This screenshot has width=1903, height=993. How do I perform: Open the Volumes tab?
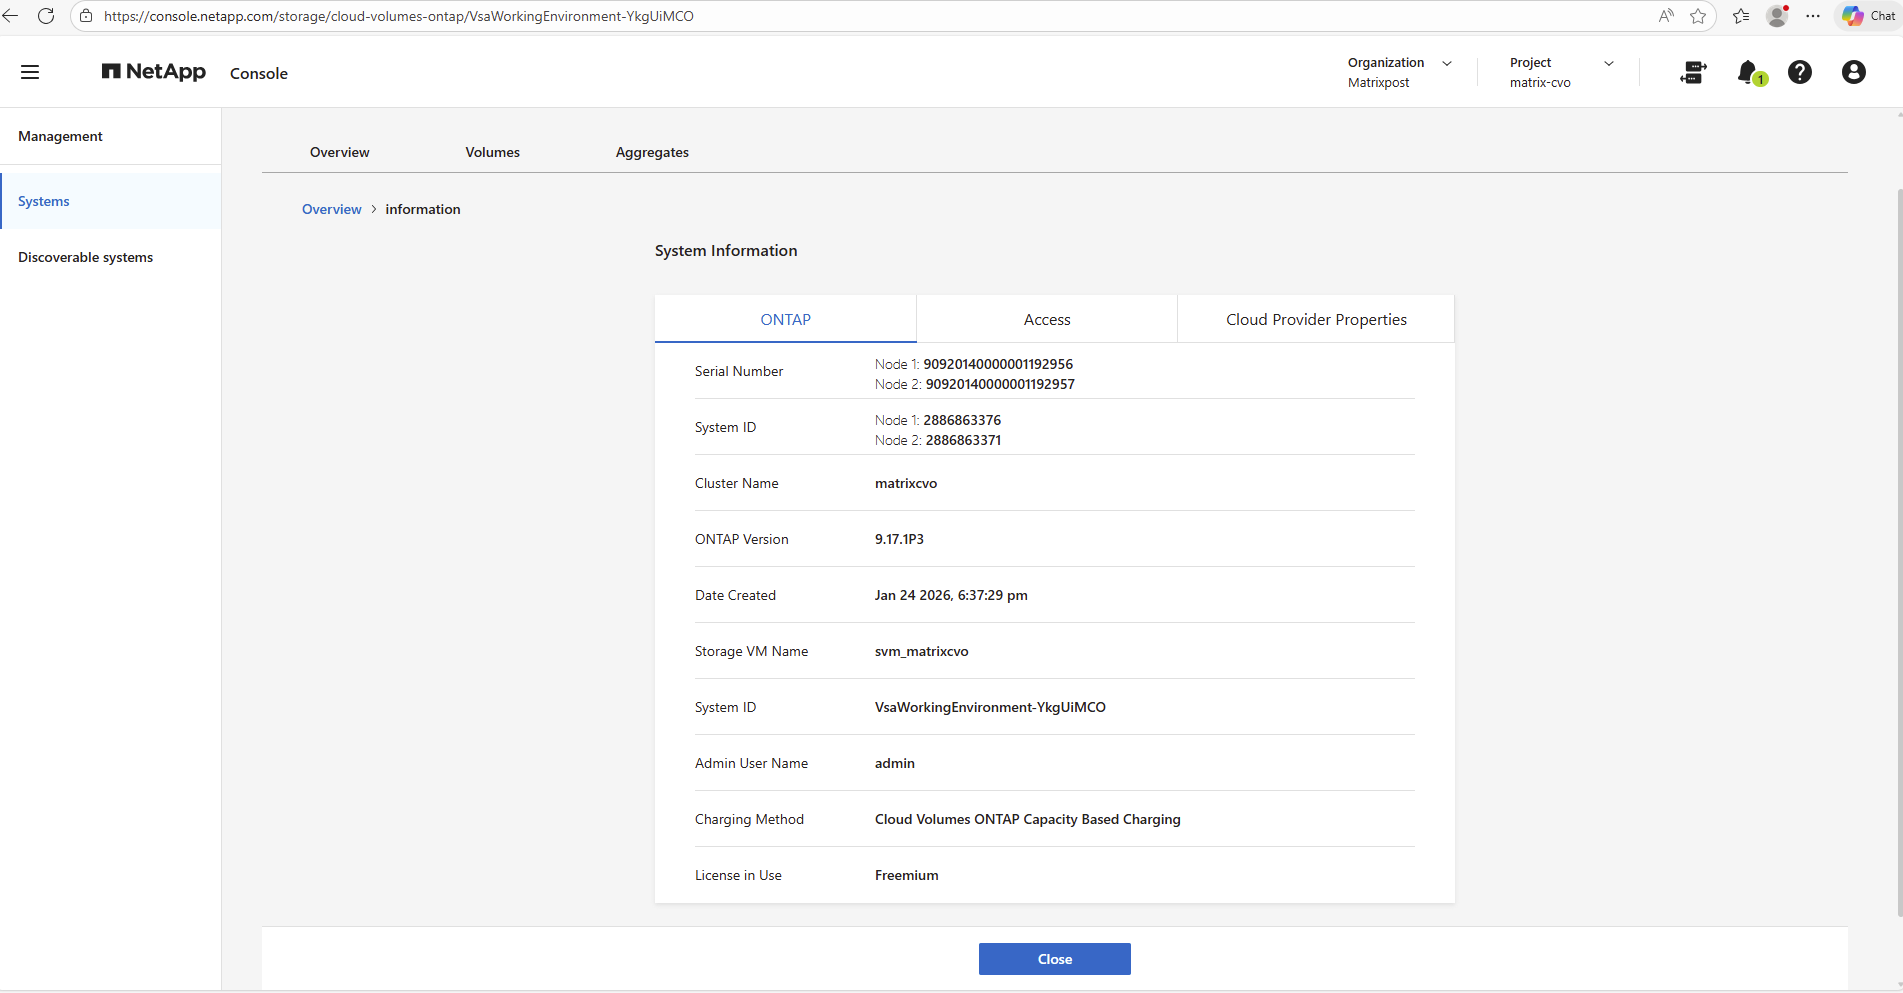[492, 152]
